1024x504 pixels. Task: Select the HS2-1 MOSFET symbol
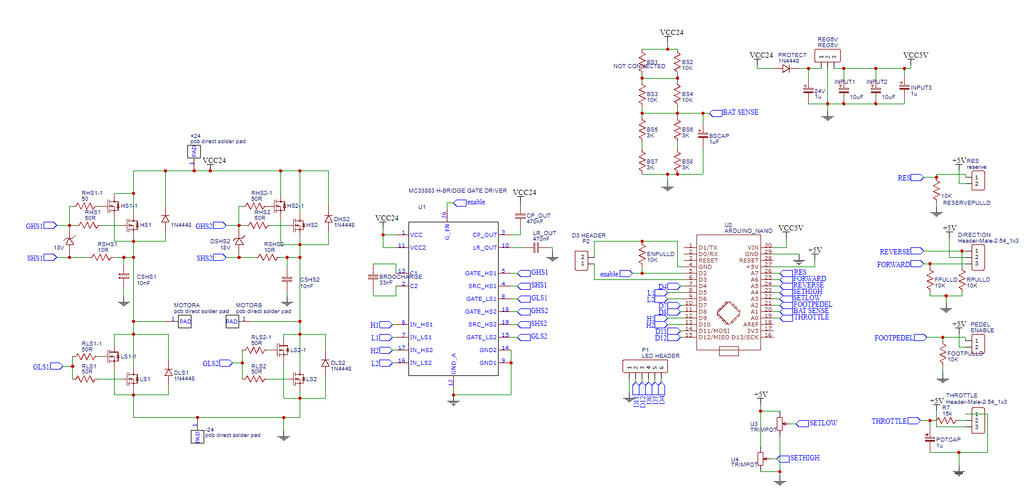[280, 206]
